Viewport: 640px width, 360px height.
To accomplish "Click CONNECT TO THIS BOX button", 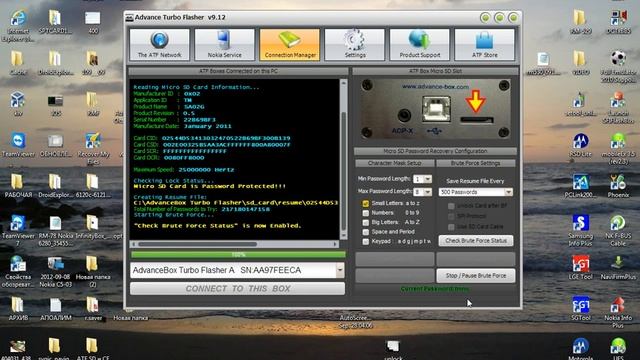I will click(238, 289).
